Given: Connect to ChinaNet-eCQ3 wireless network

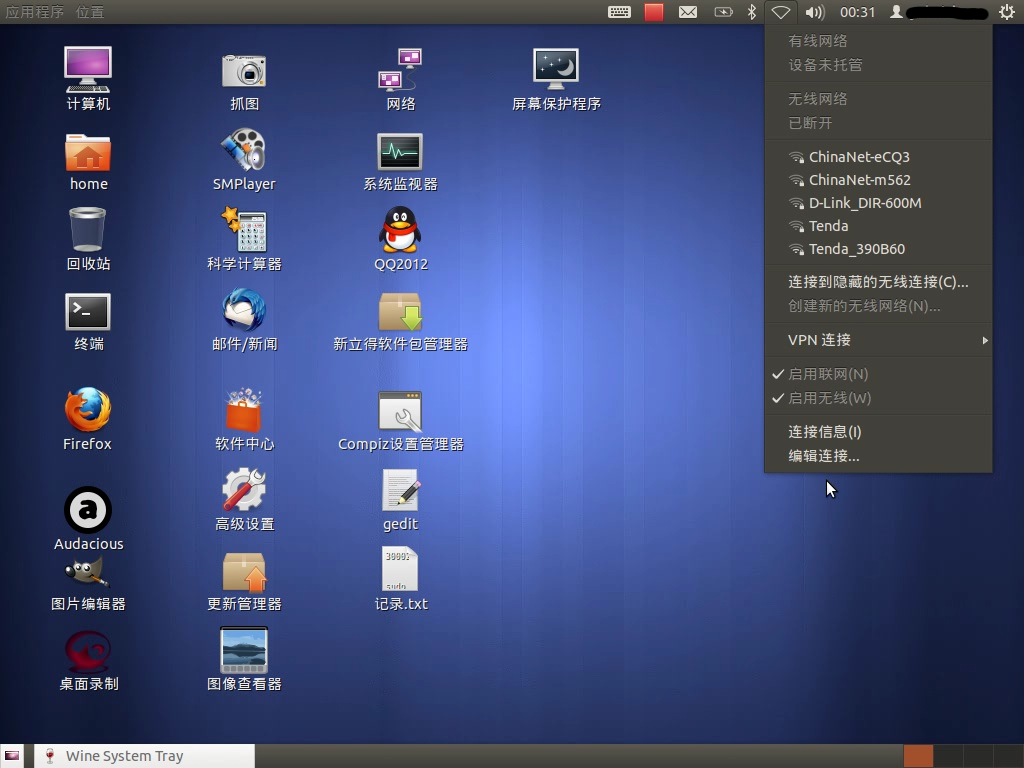Looking at the screenshot, I should tap(878, 157).
